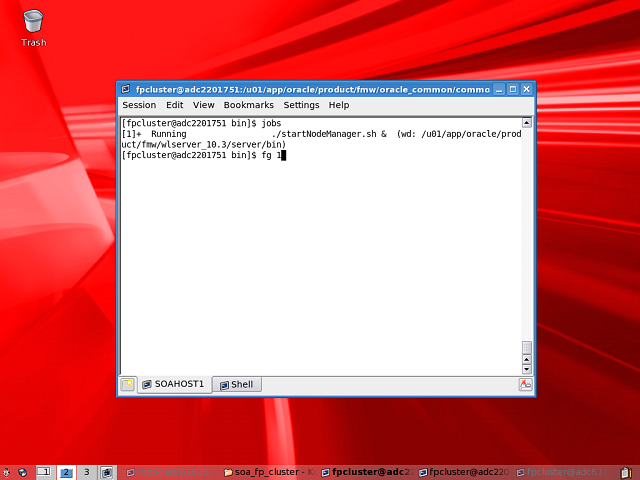The height and width of the screenshot is (480, 640).
Task: Switch to virtual desktop 3 in pager
Action: (x=87, y=472)
